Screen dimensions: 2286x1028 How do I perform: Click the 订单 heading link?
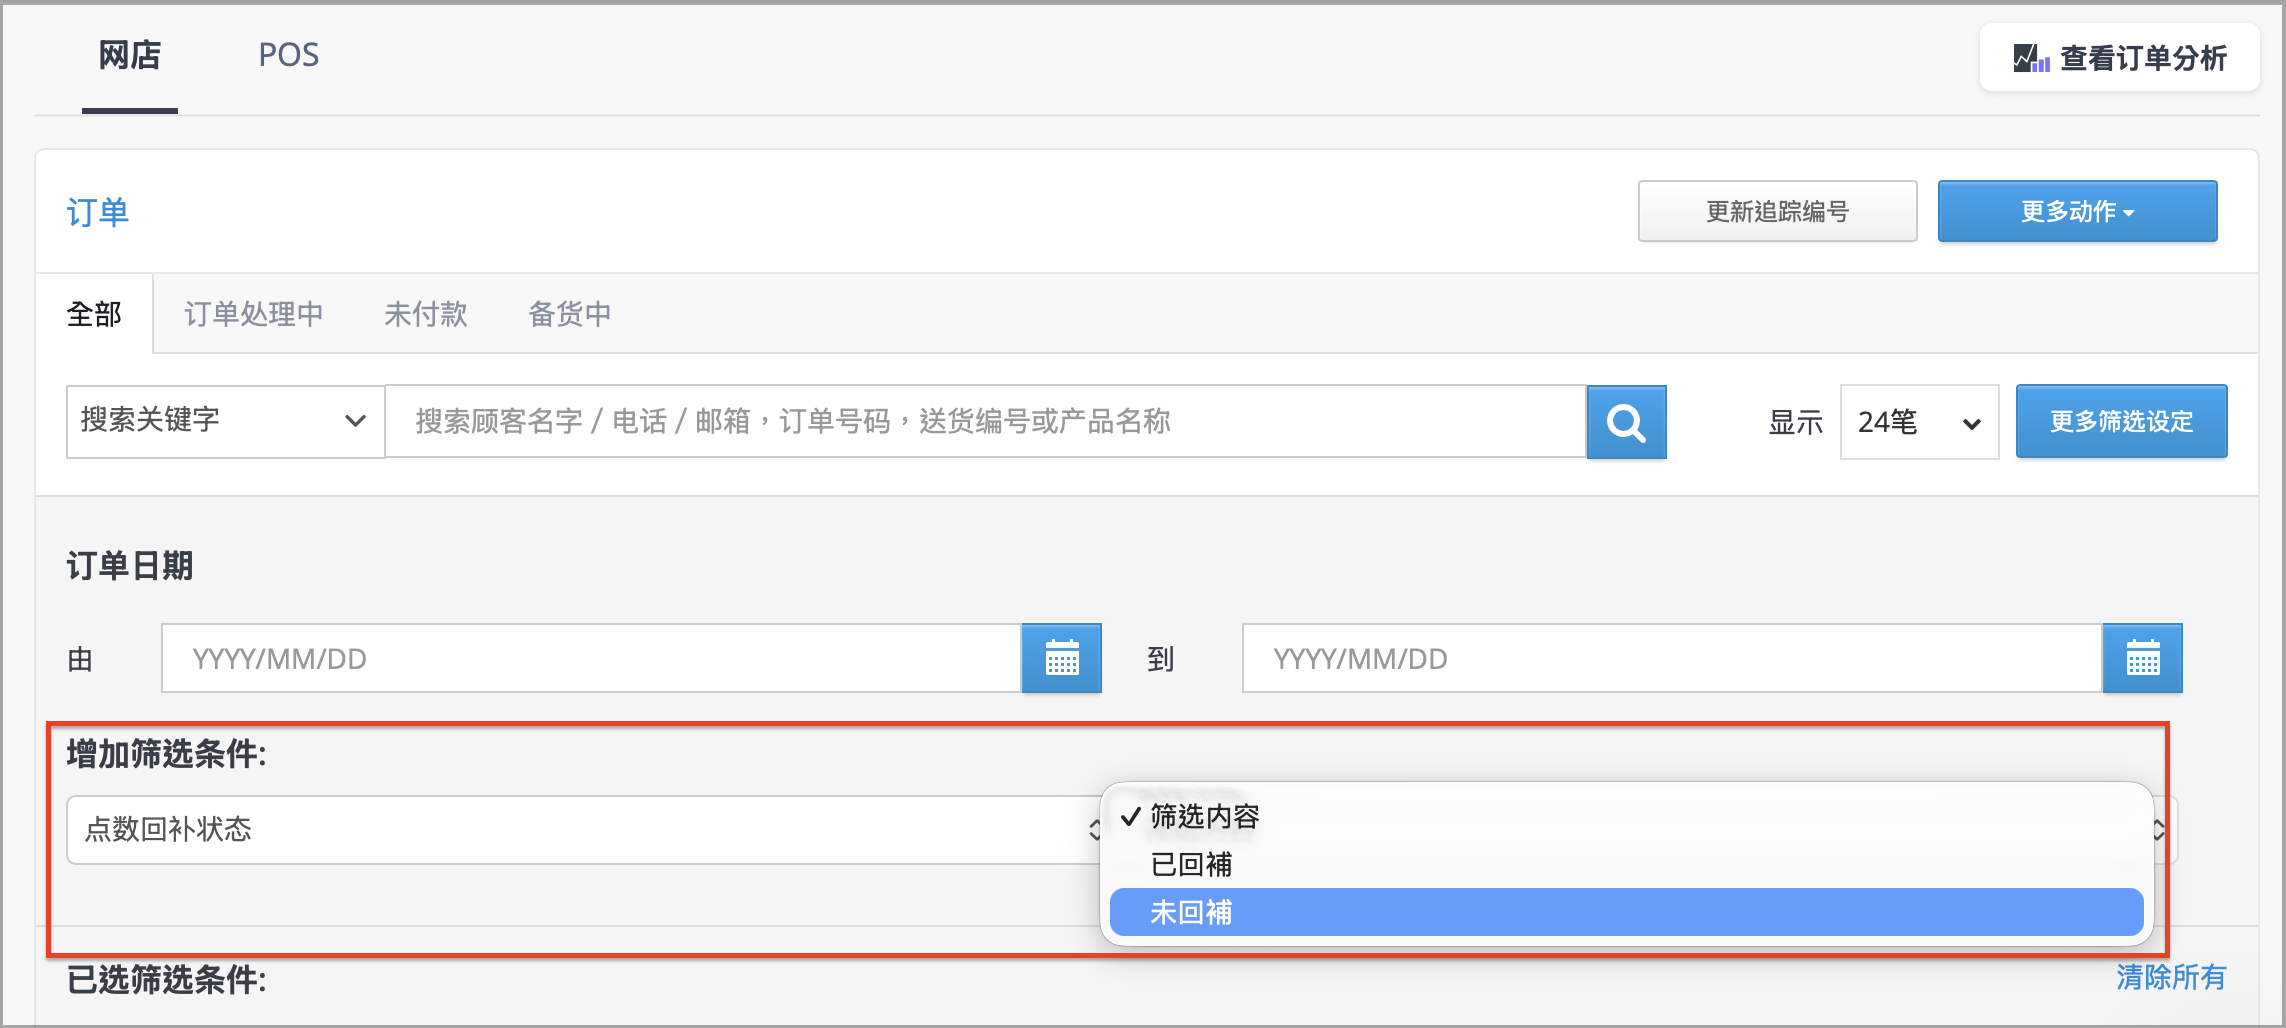point(98,212)
